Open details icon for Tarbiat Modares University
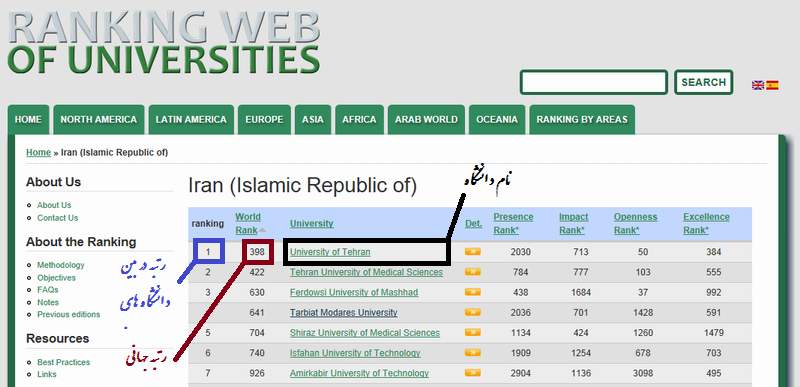 [472, 312]
